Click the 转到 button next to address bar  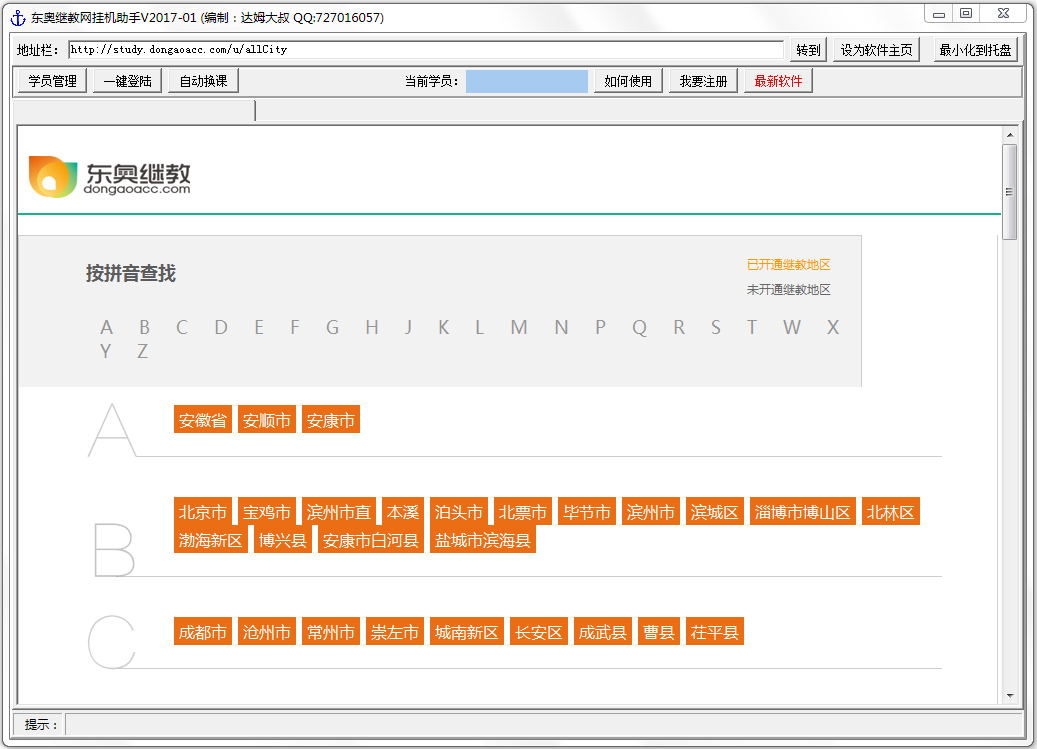[808, 50]
